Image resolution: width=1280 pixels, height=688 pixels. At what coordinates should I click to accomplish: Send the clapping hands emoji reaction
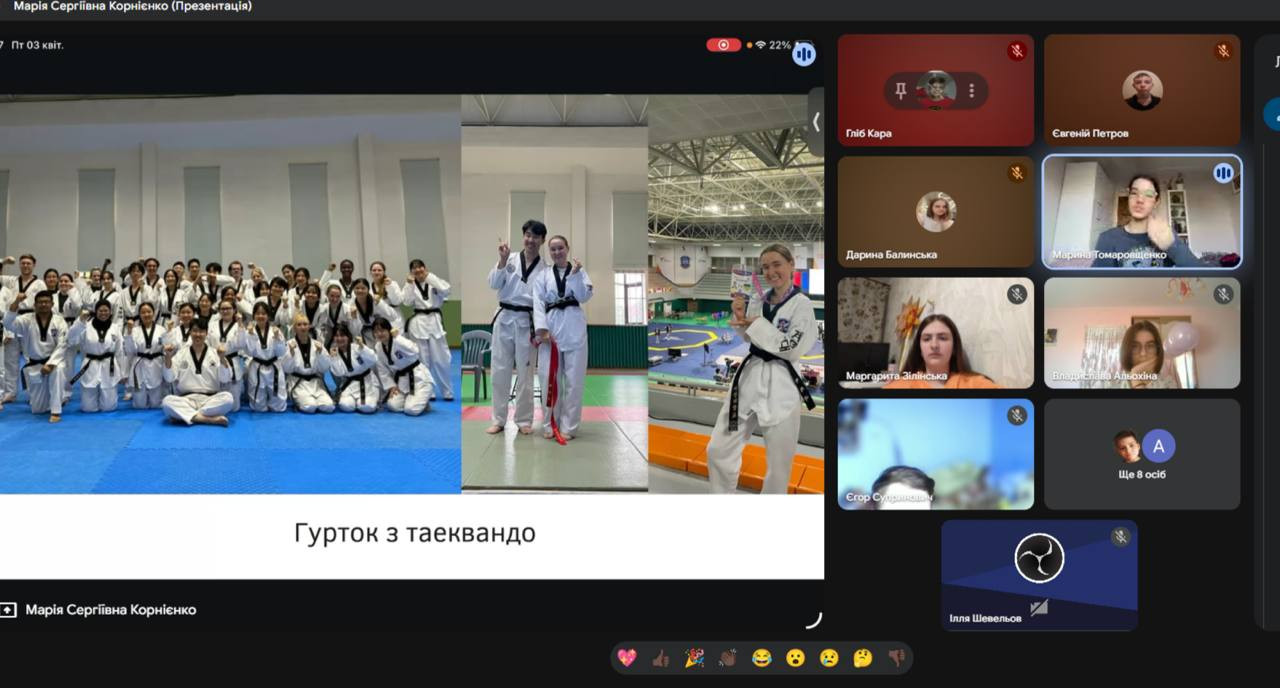click(x=728, y=658)
